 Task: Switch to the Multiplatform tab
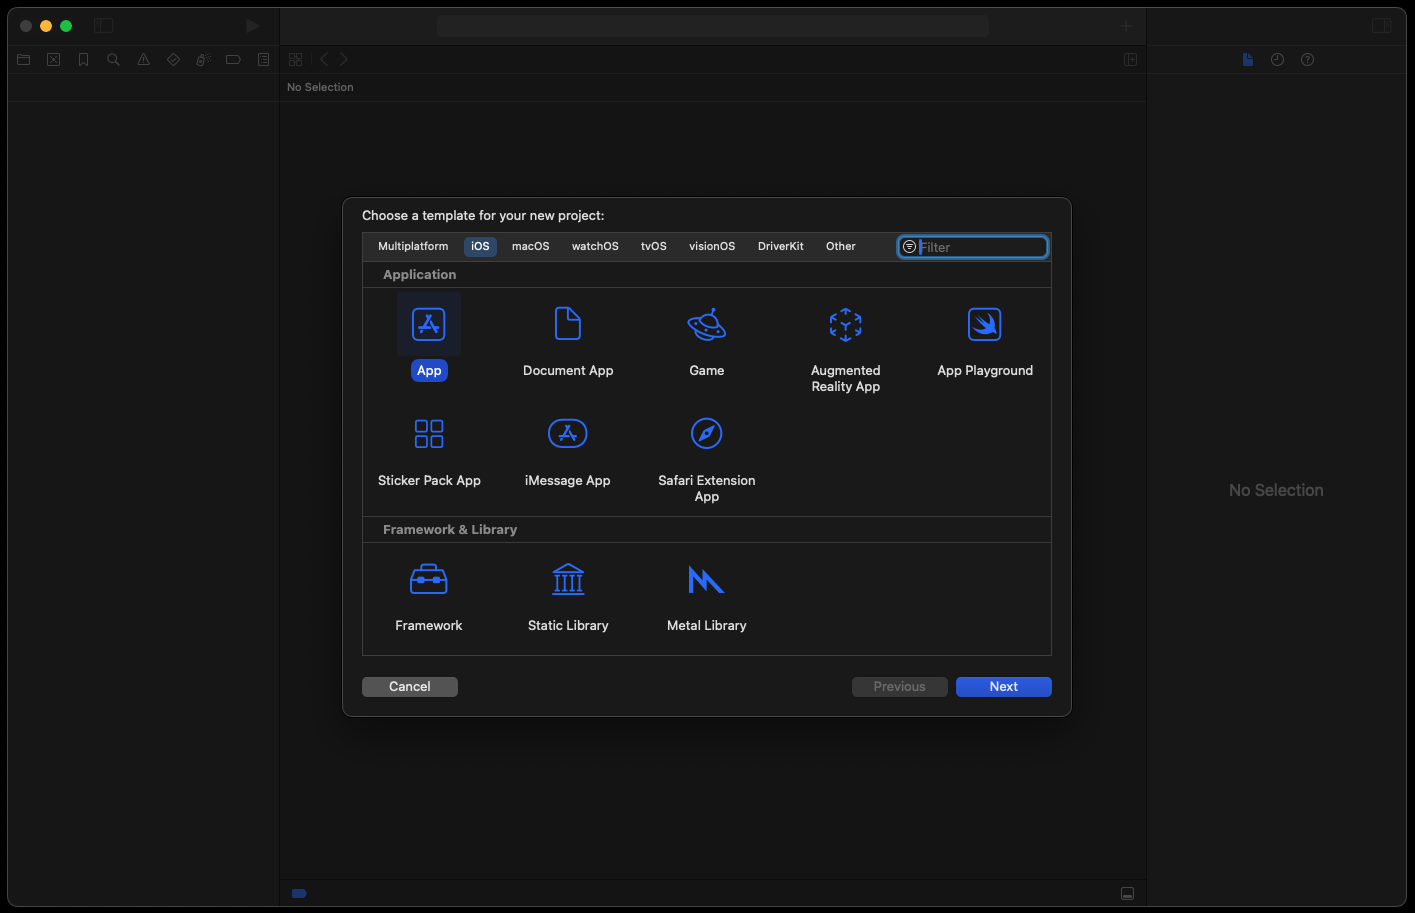coord(413,246)
